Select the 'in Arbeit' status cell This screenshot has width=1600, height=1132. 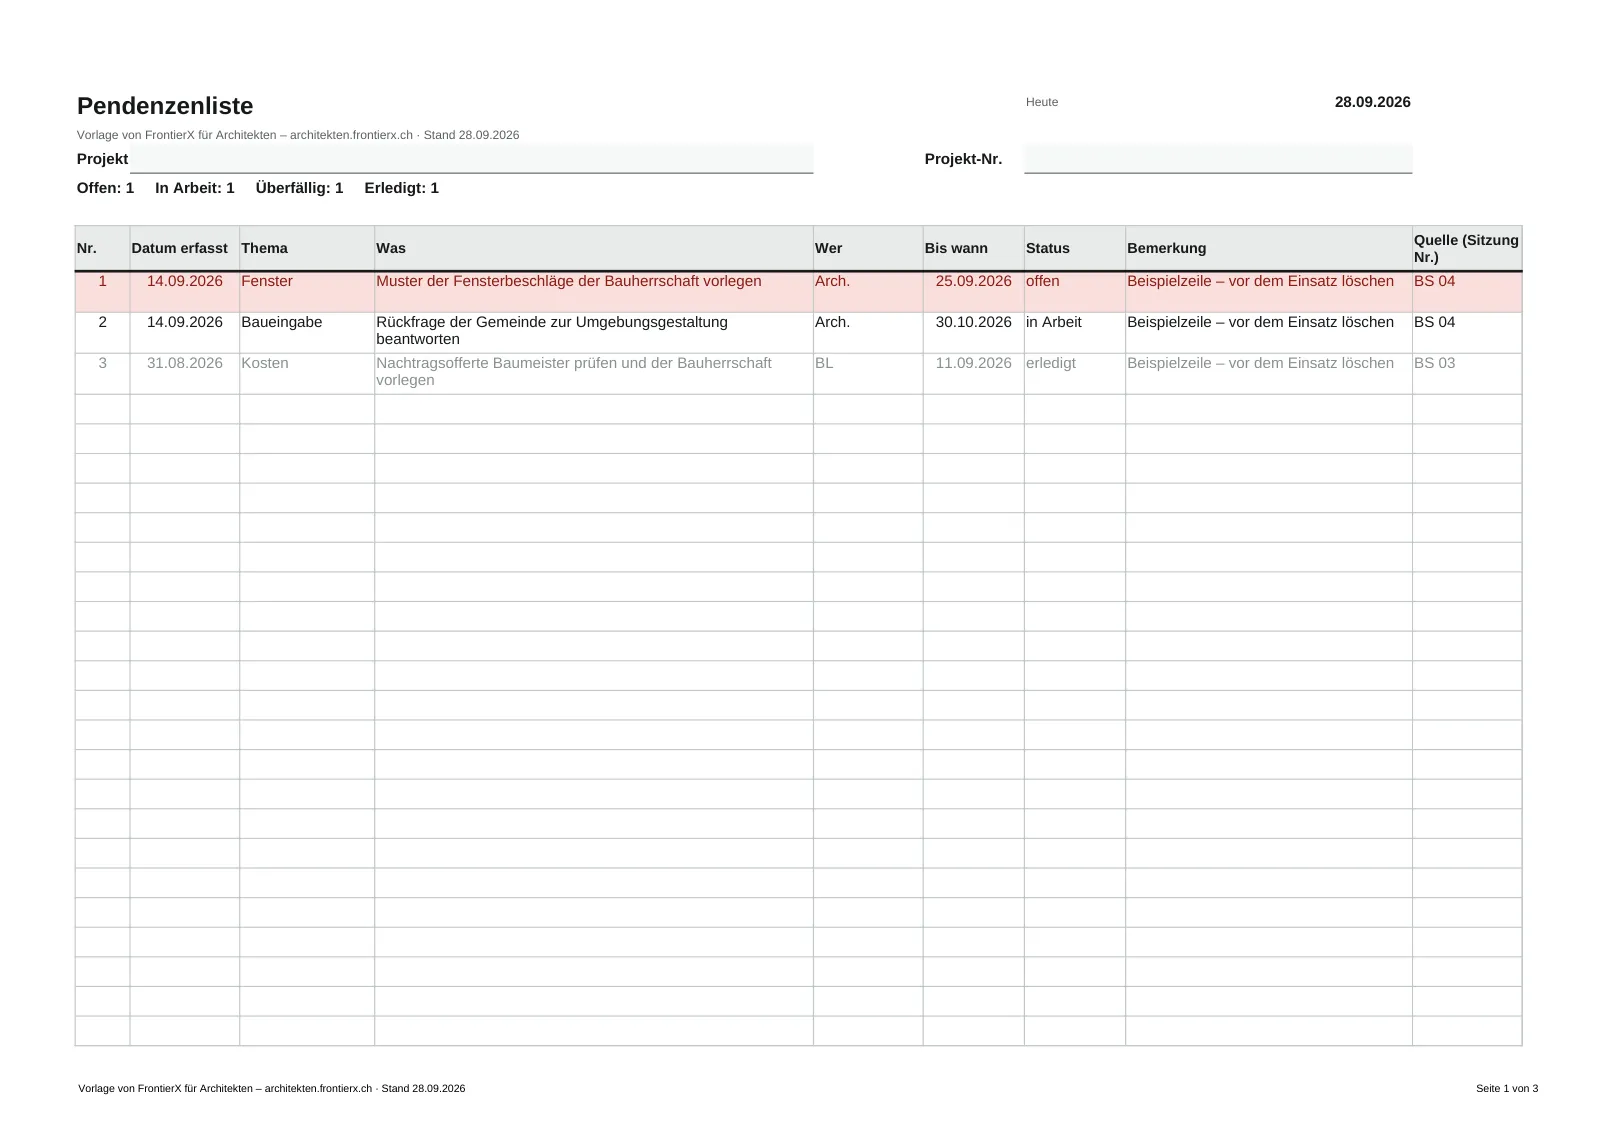click(1075, 333)
